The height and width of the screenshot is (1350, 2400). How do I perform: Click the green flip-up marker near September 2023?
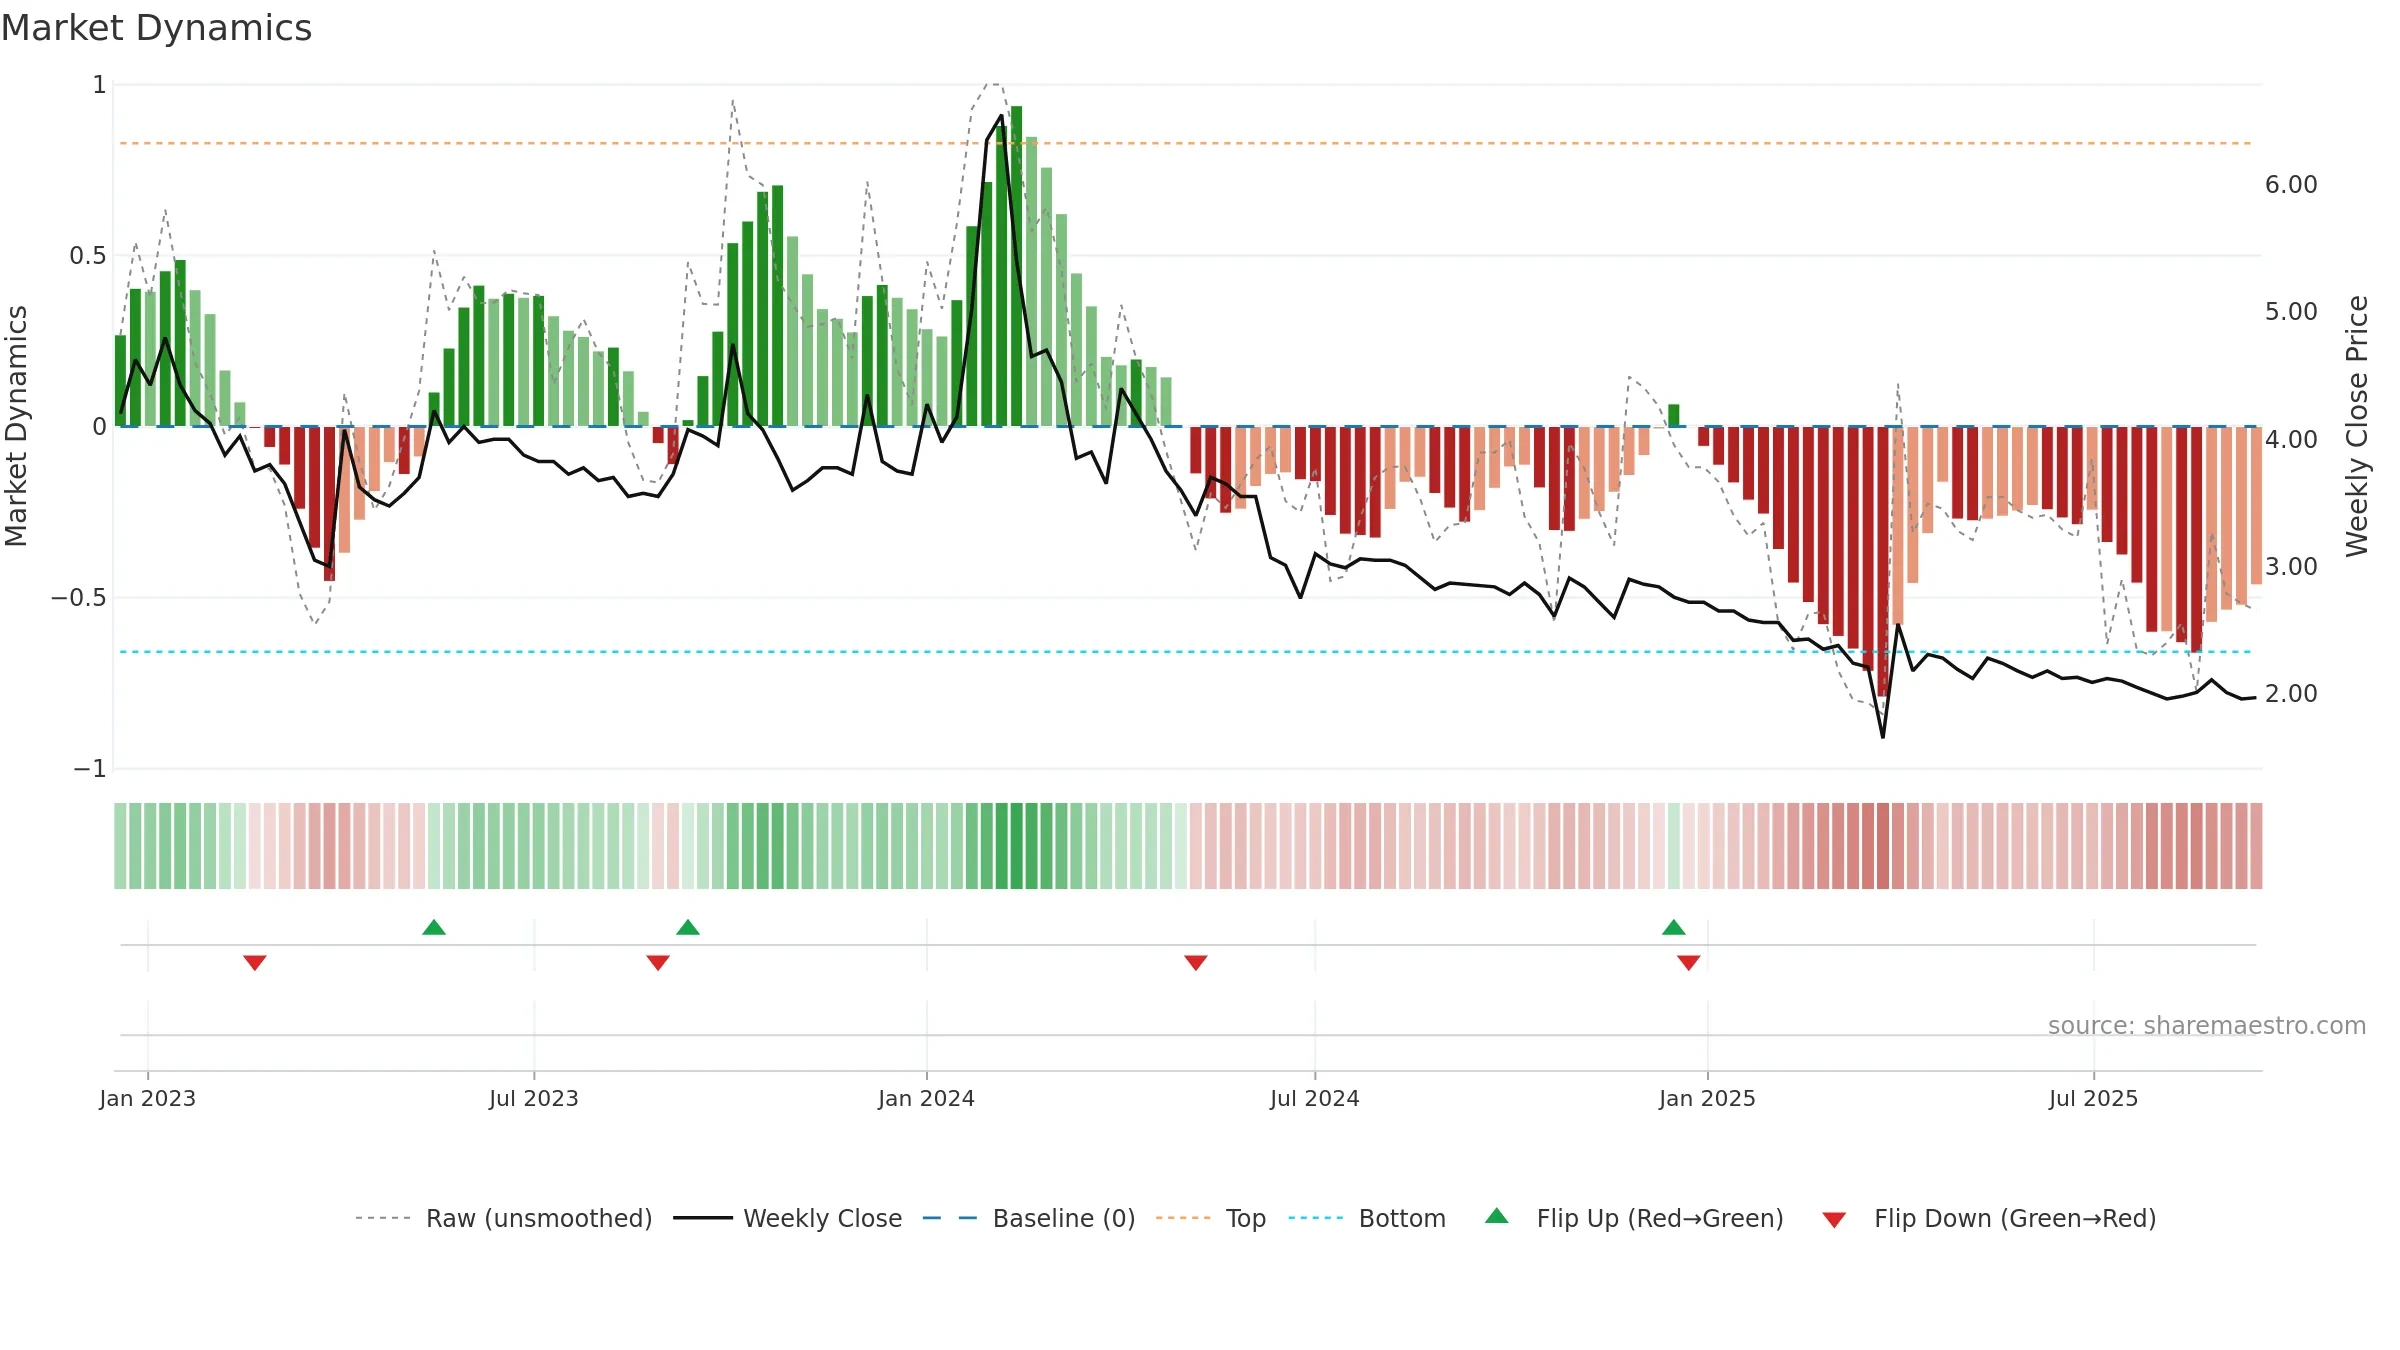[x=688, y=927]
